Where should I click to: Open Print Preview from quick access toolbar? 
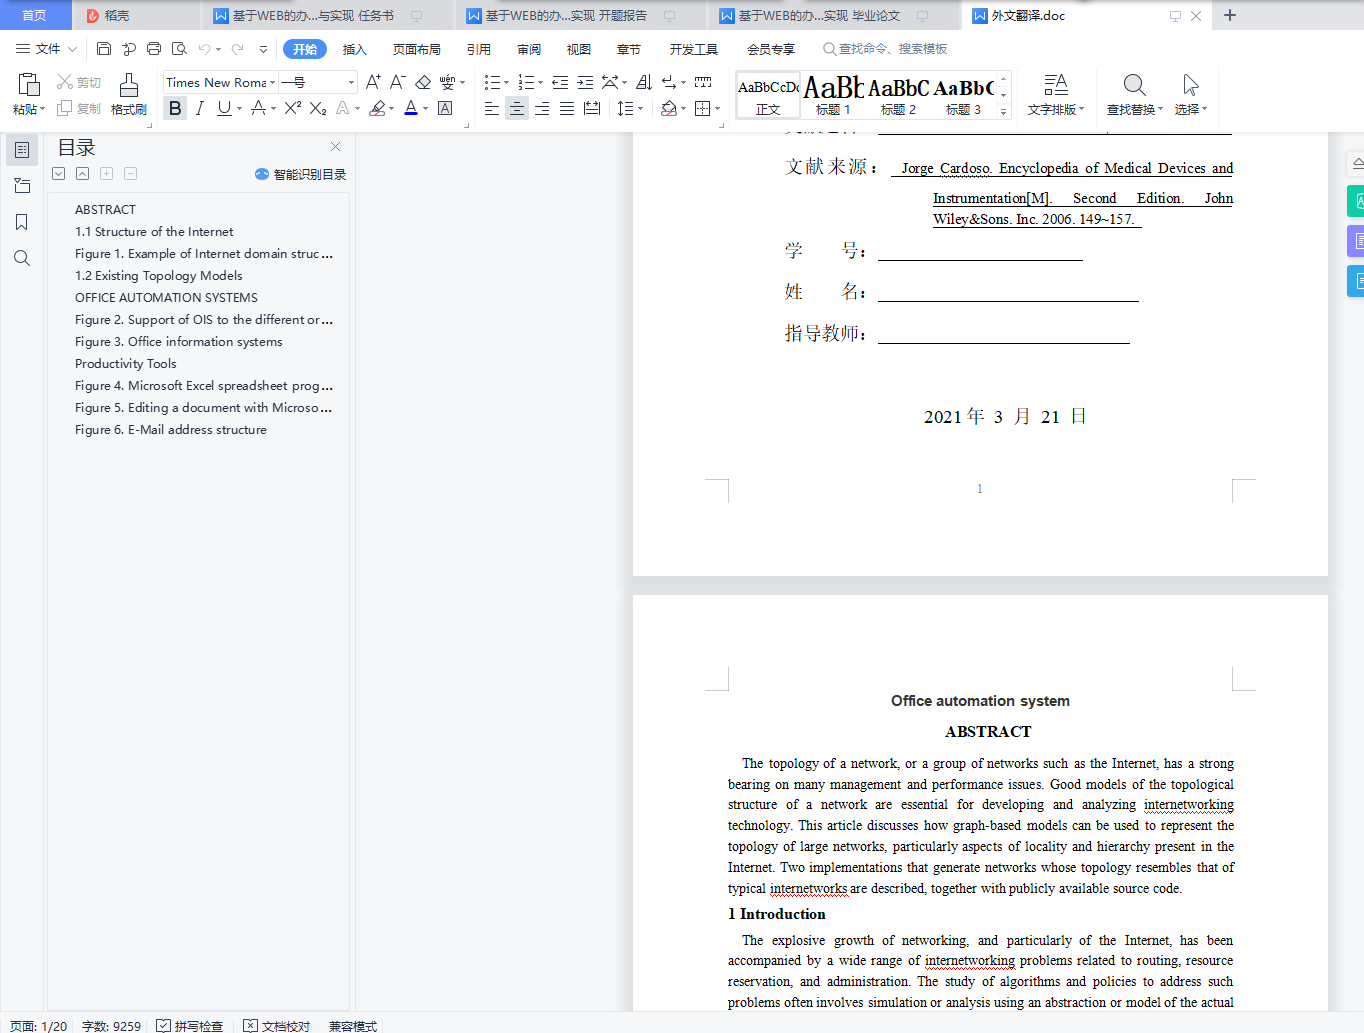pos(179,49)
